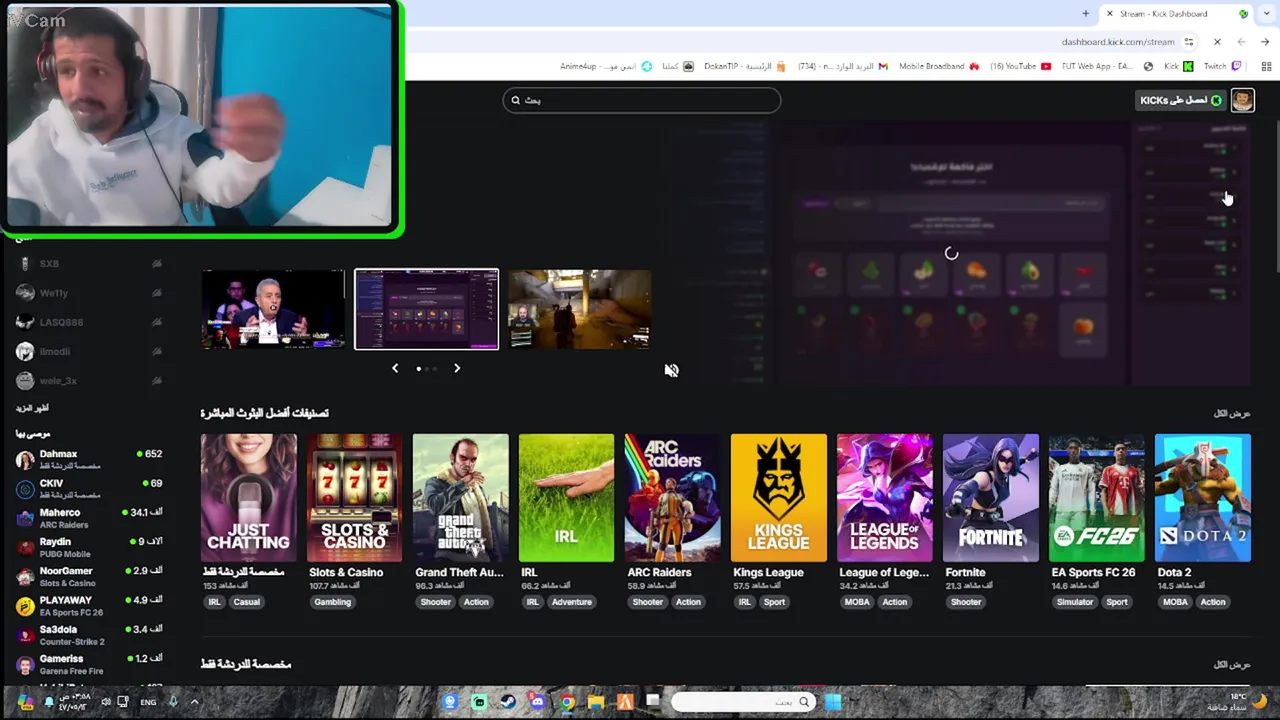Open the Dota 2 category cover
The height and width of the screenshot is (720, 1280).
[x=1202, y=497]
